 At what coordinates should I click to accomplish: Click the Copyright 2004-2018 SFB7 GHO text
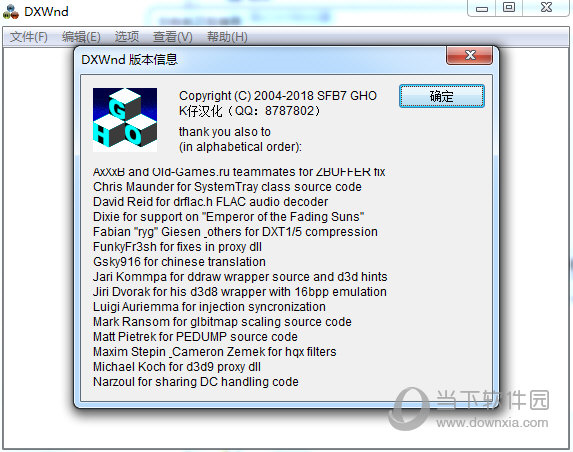(x=278, y=96)
